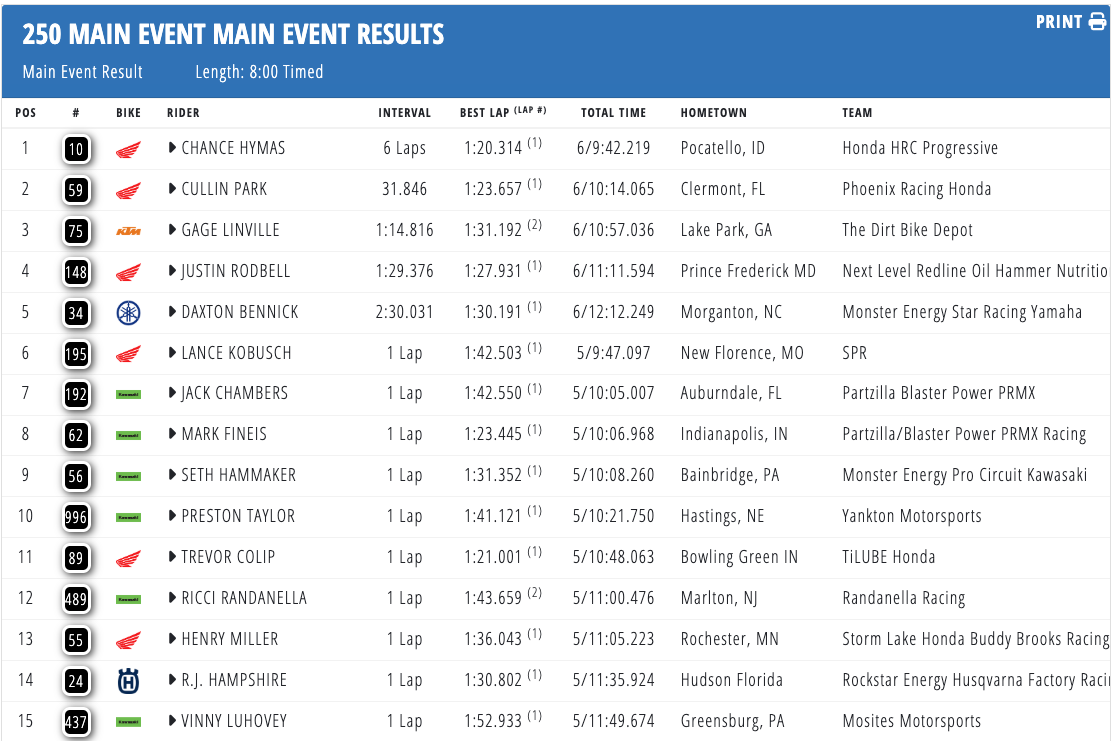Click R.J. Hampshire's Husqvarna bike logo
This screenshot has height=741, width=1115.
[128, 681]
